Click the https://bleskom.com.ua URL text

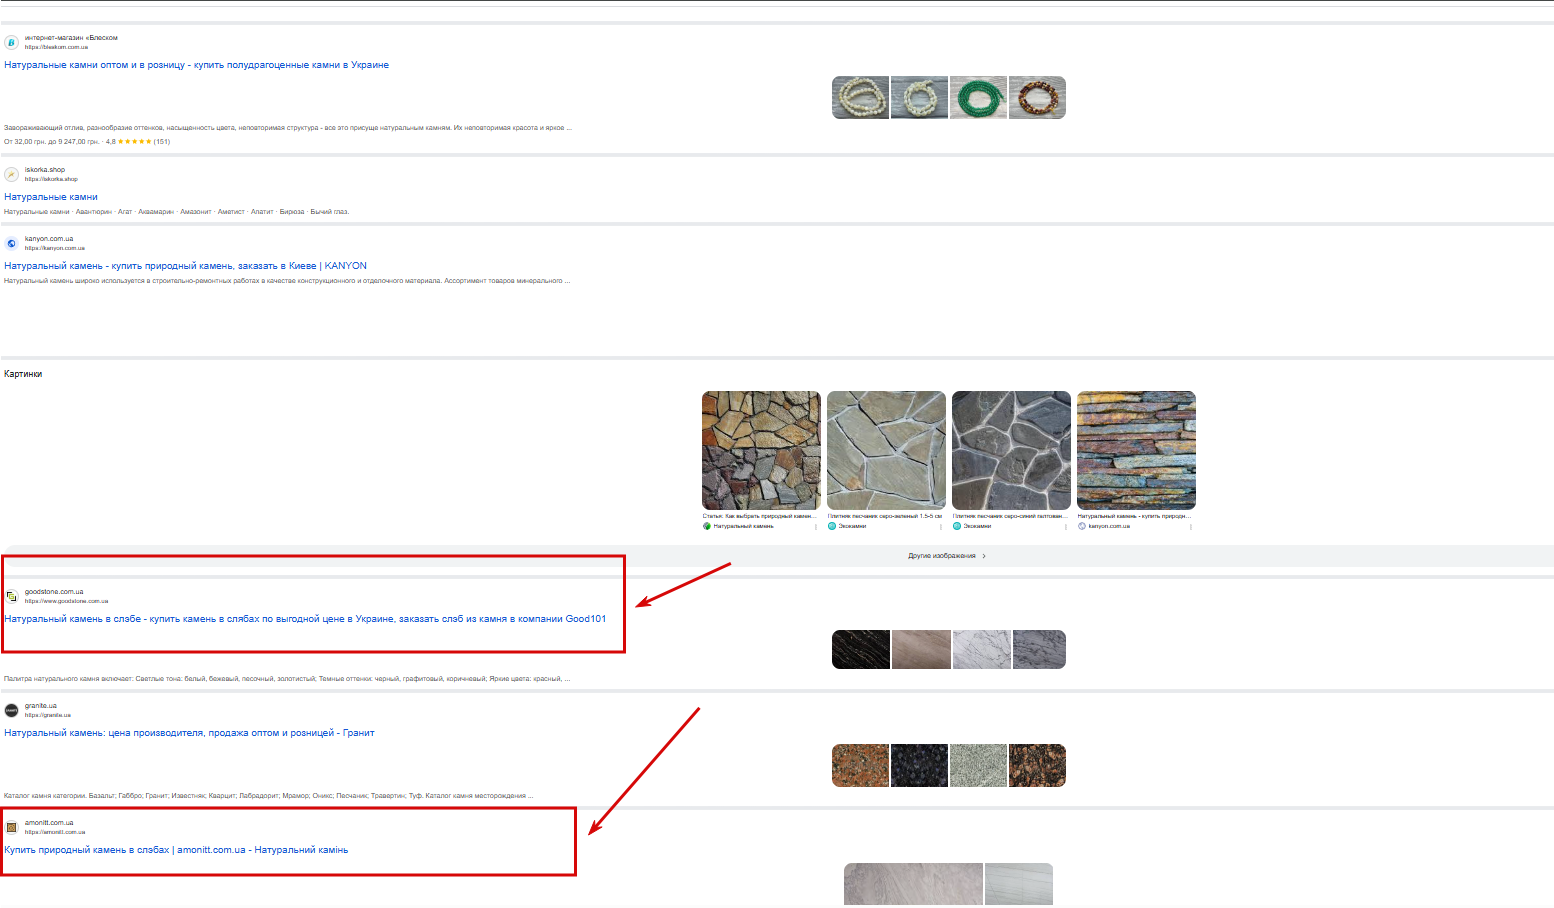point(56,47)
